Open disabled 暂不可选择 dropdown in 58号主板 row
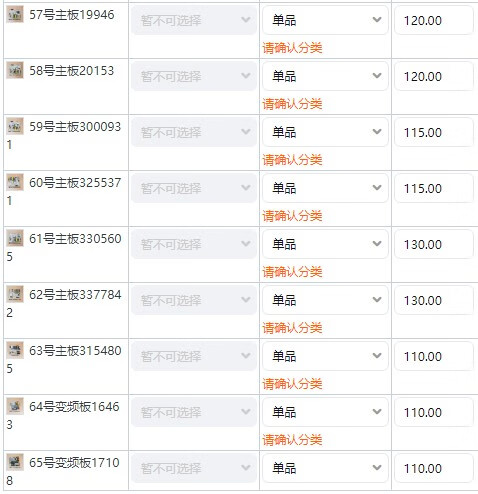478x494 pixels. coord(194,76)
